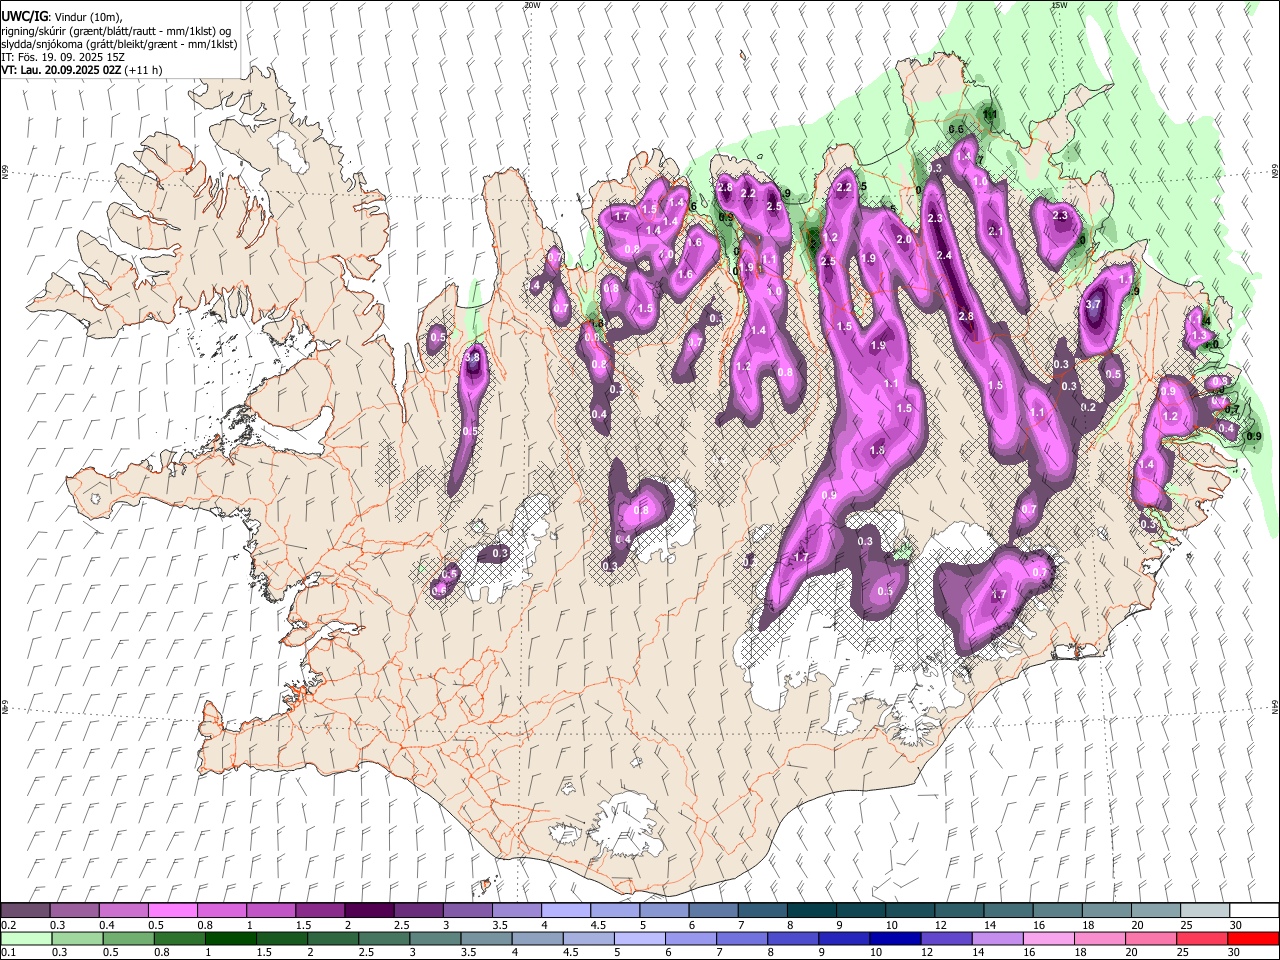
Task: Select the pale green swatch between 0.1 and 0.3, lower legend row
Action: [x=26, y=939]
